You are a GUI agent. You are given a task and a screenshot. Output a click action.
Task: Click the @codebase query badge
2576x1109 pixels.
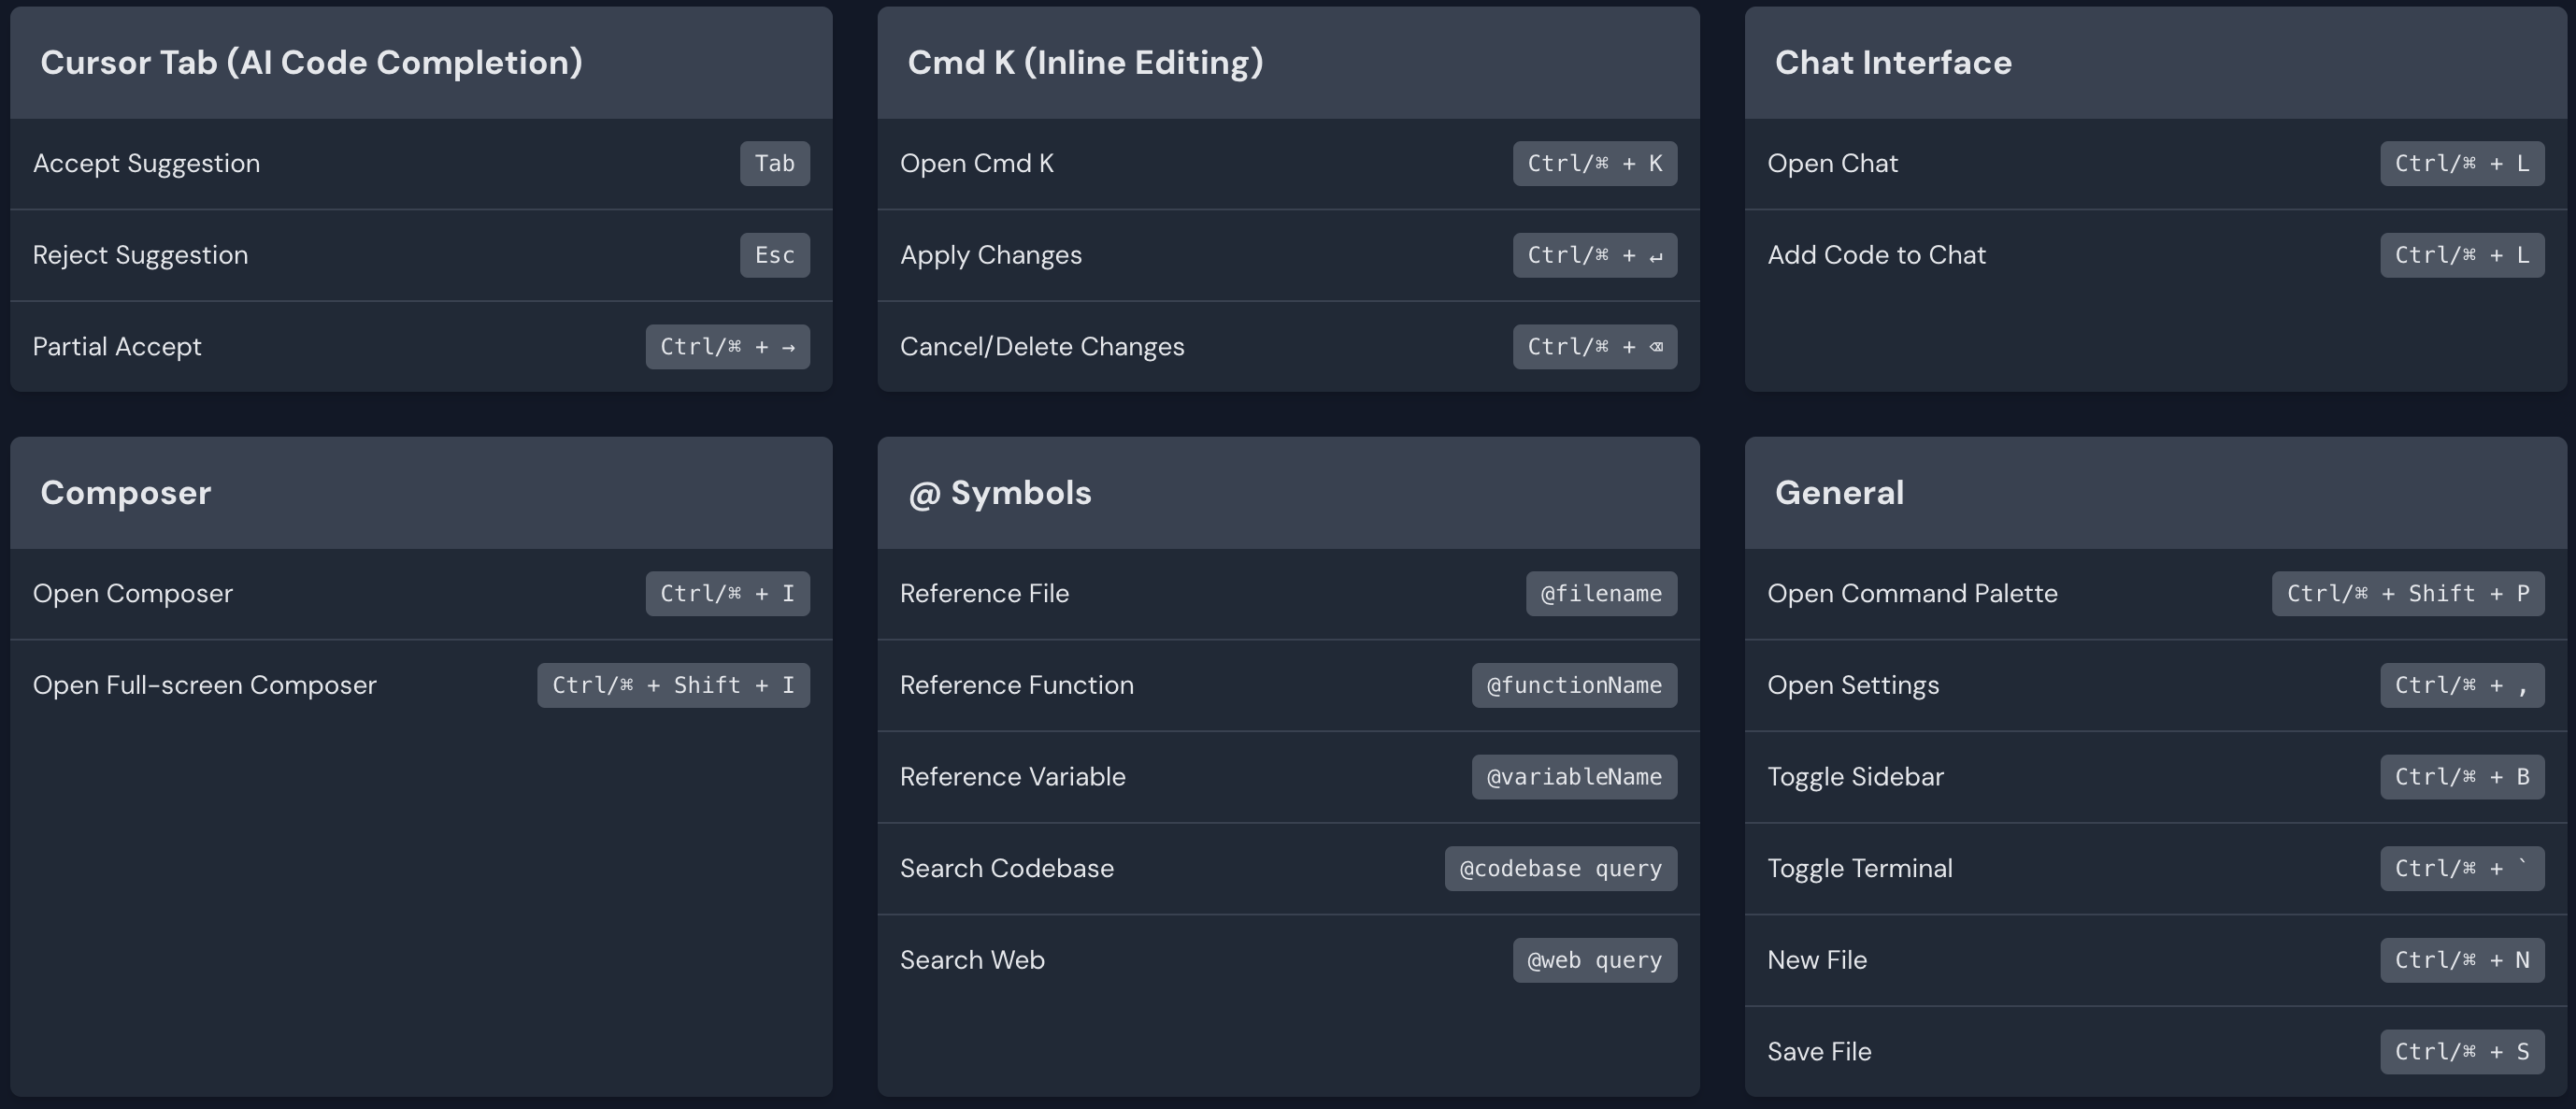click(1561, 869)
